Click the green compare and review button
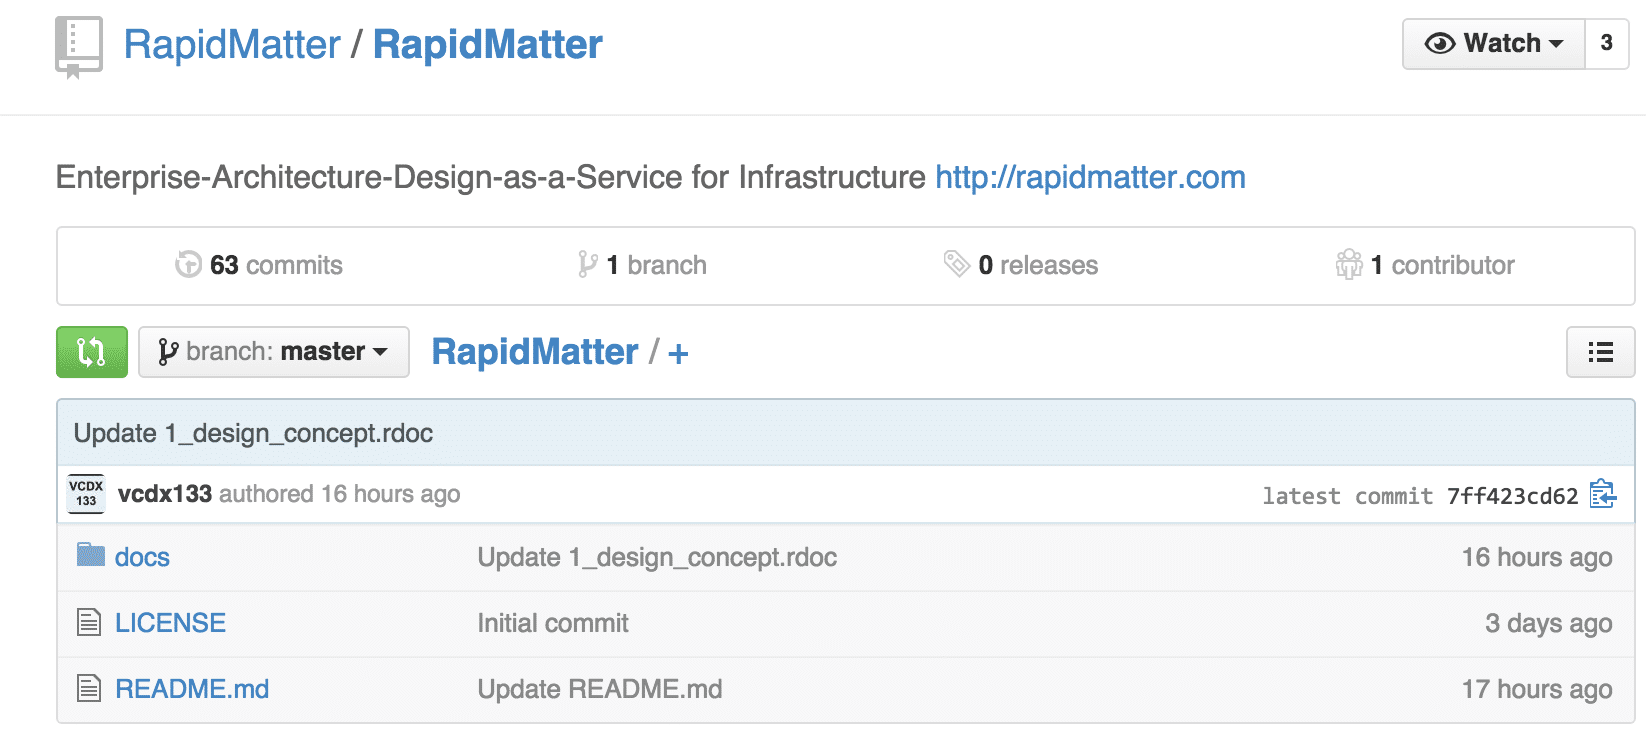This screenshot has width=1646, height=736. [x=91, y=352]
